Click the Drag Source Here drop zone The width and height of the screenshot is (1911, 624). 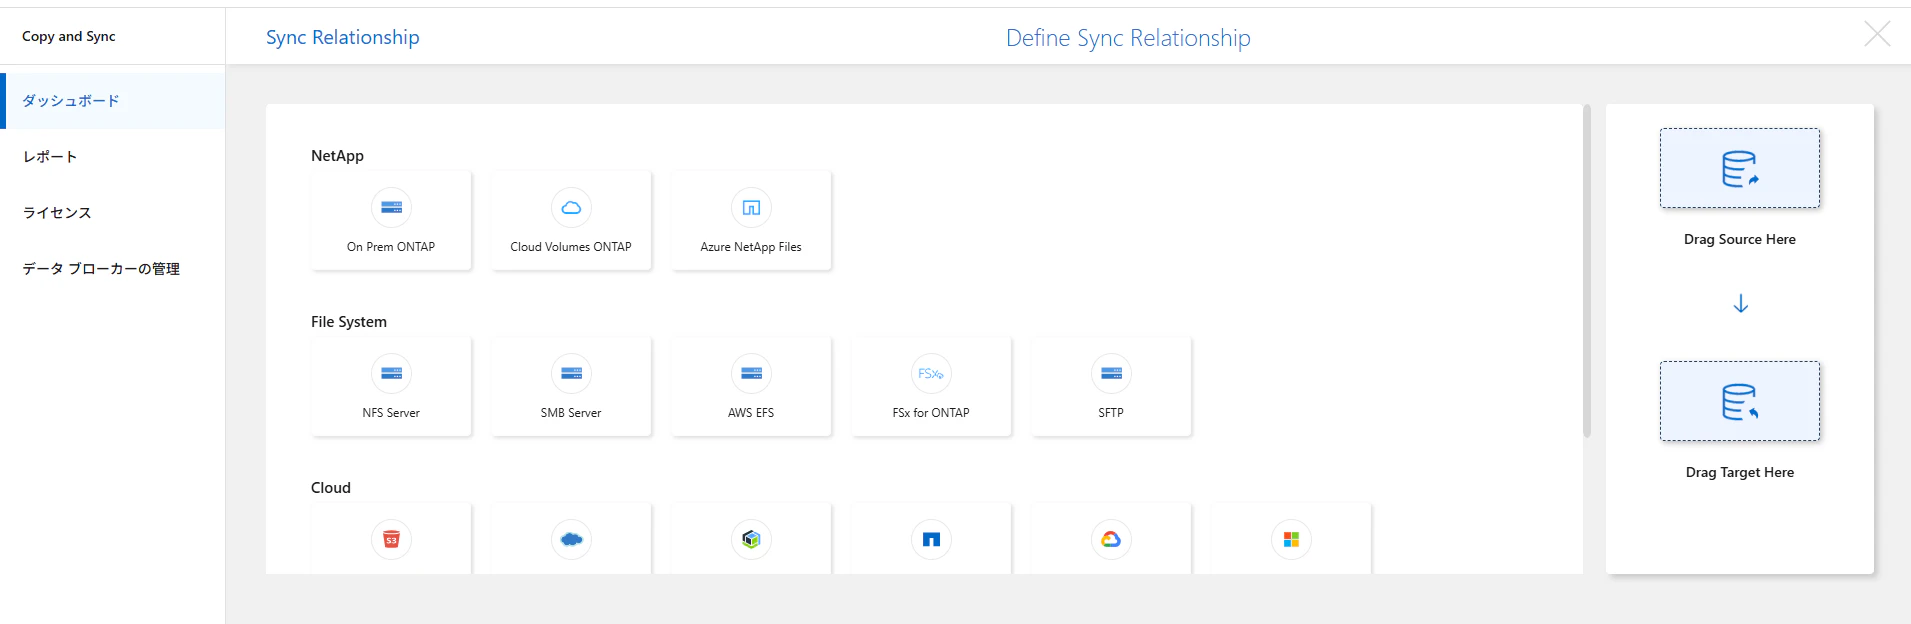(1740, 168)
